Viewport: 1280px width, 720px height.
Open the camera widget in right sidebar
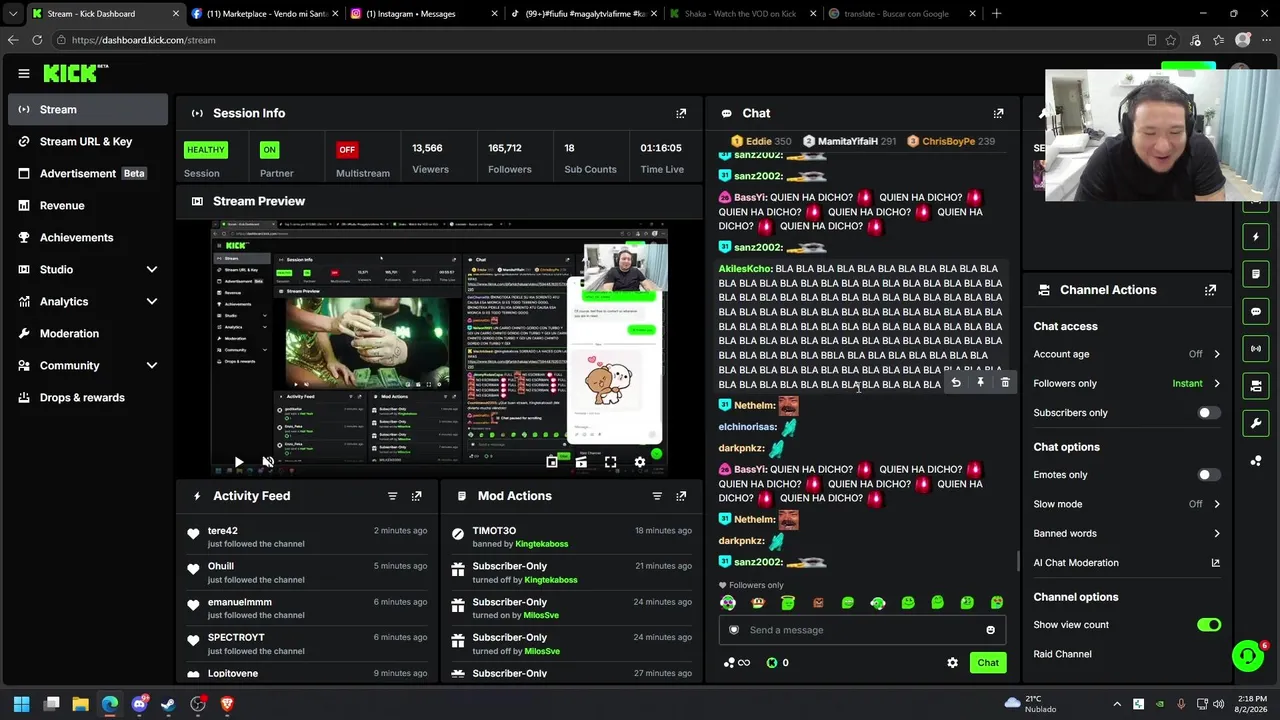[x=1256, y=386]
